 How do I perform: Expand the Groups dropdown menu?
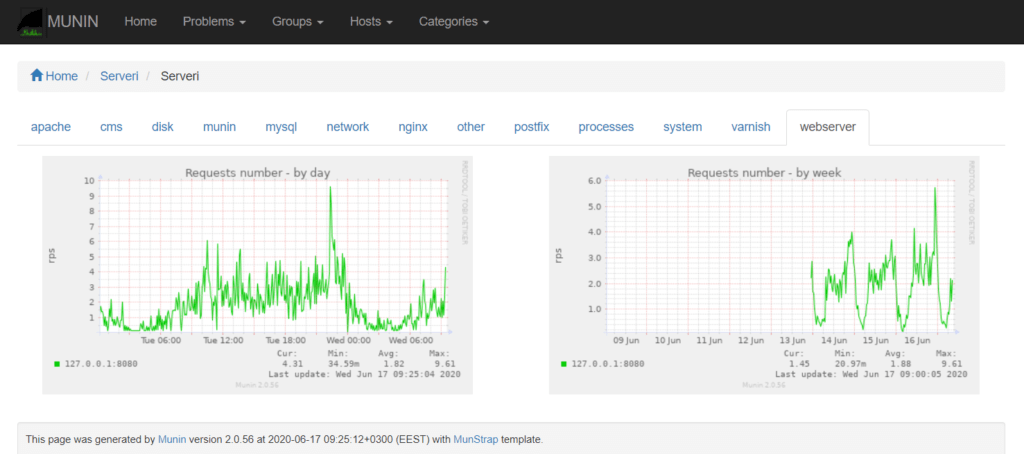(297, 21)
